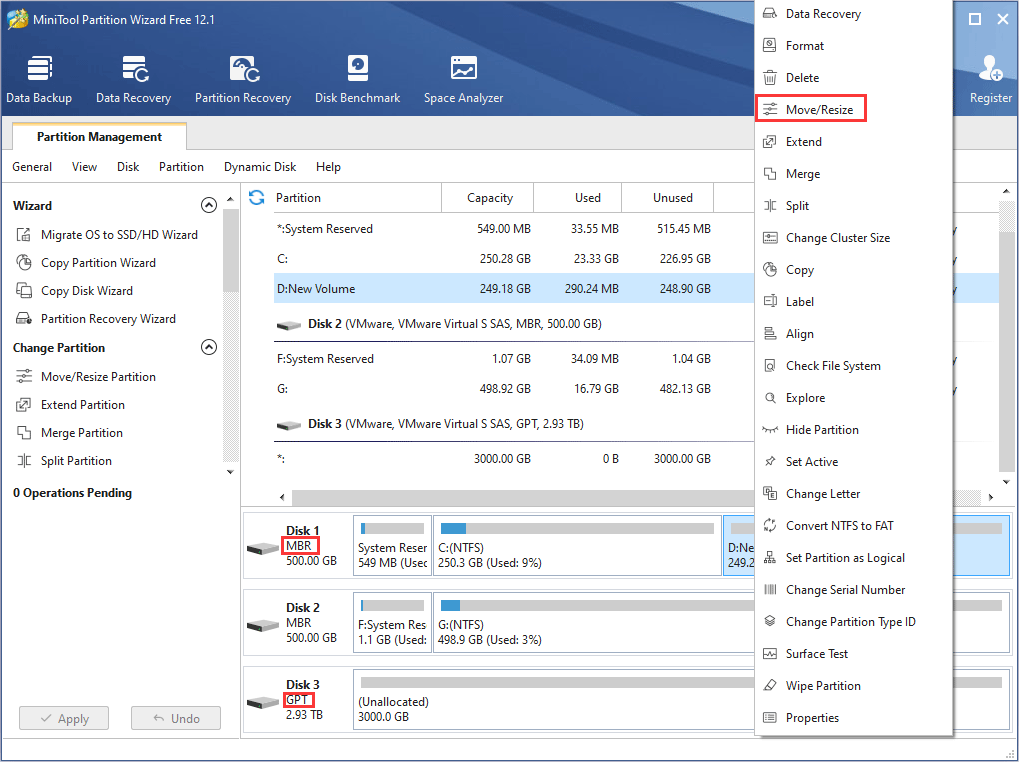Image resolution: width=1019 pixels, height=762 pixels.
Task: Click the scroll-down arrow below Split Partition
Action: coord(229,471)
